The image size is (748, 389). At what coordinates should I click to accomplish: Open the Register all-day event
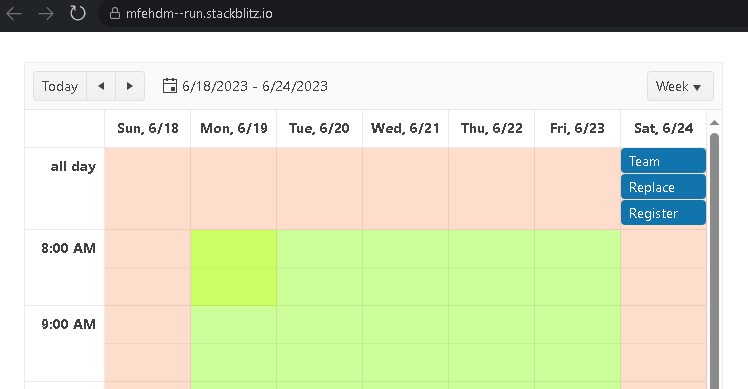click(663, 213)
